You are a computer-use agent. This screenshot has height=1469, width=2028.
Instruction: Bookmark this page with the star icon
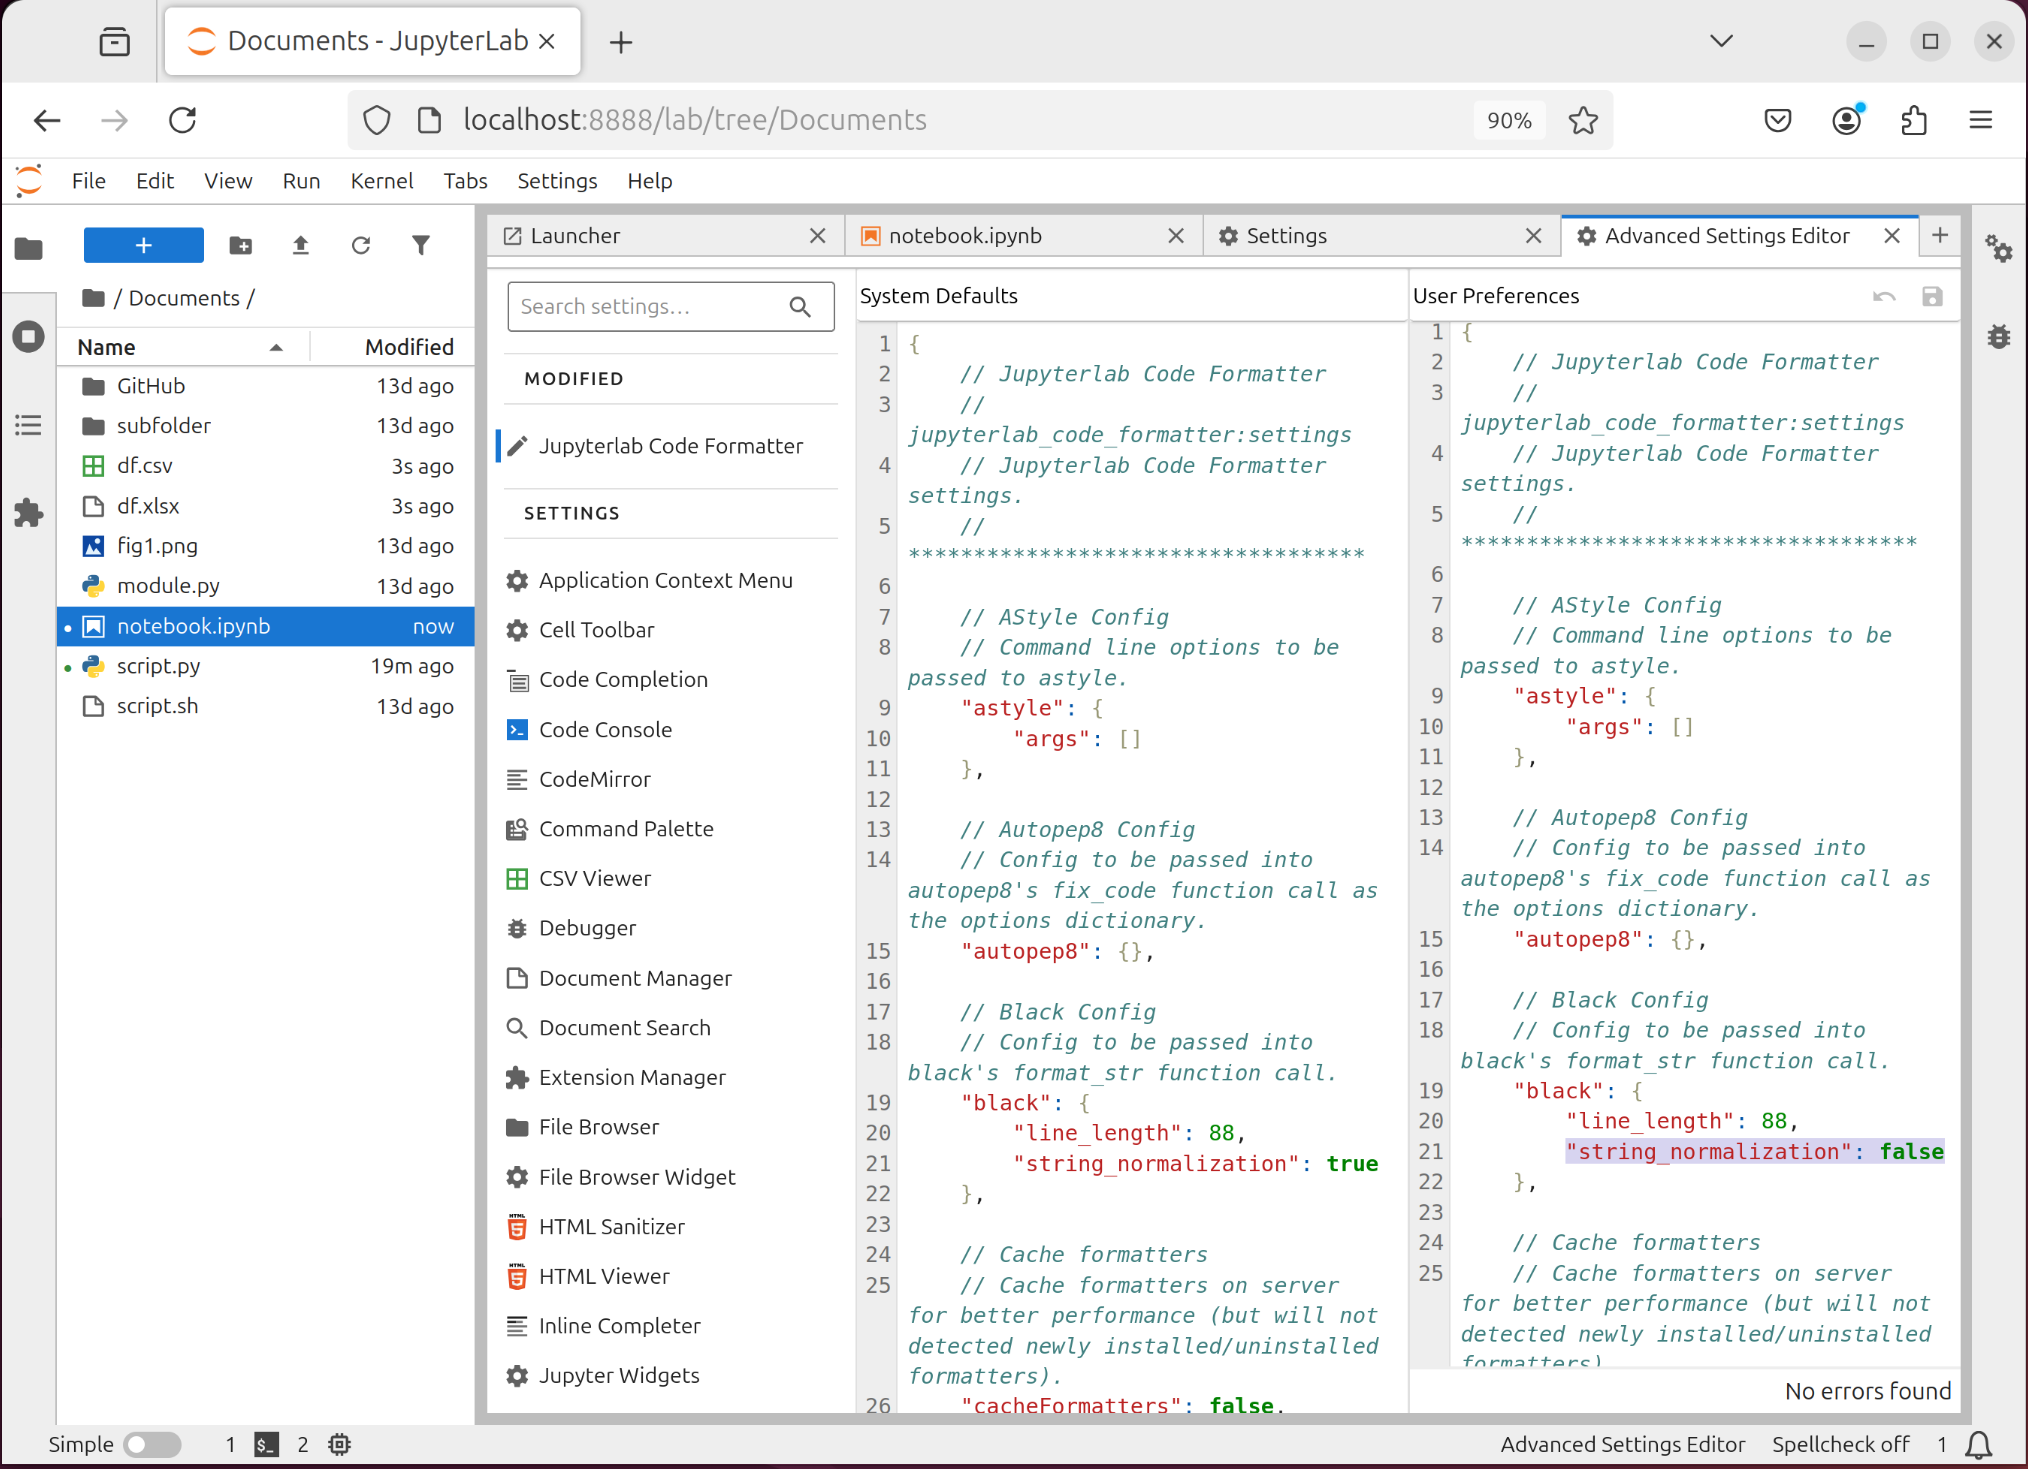tap(1583, 120)
